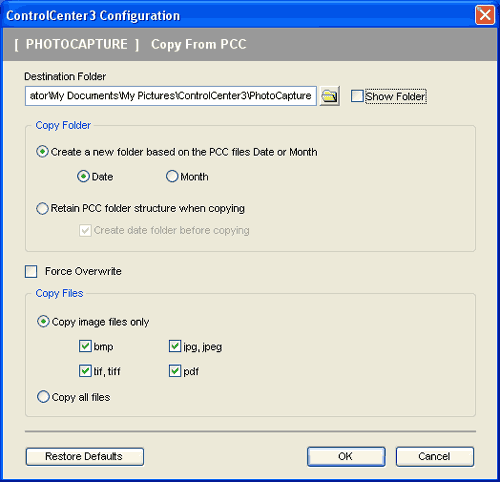Click the greyed Create date folder before copying checkbox

pos(85,230)
